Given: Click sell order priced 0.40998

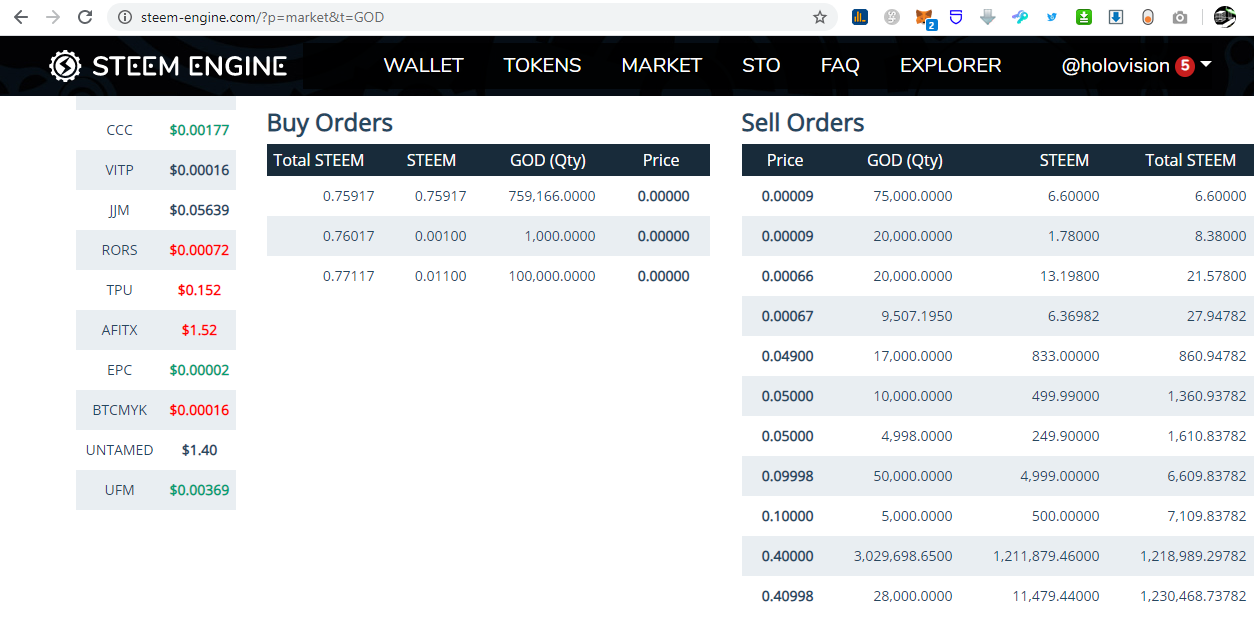Looking at the screenshot, I should tap(998, 596).
